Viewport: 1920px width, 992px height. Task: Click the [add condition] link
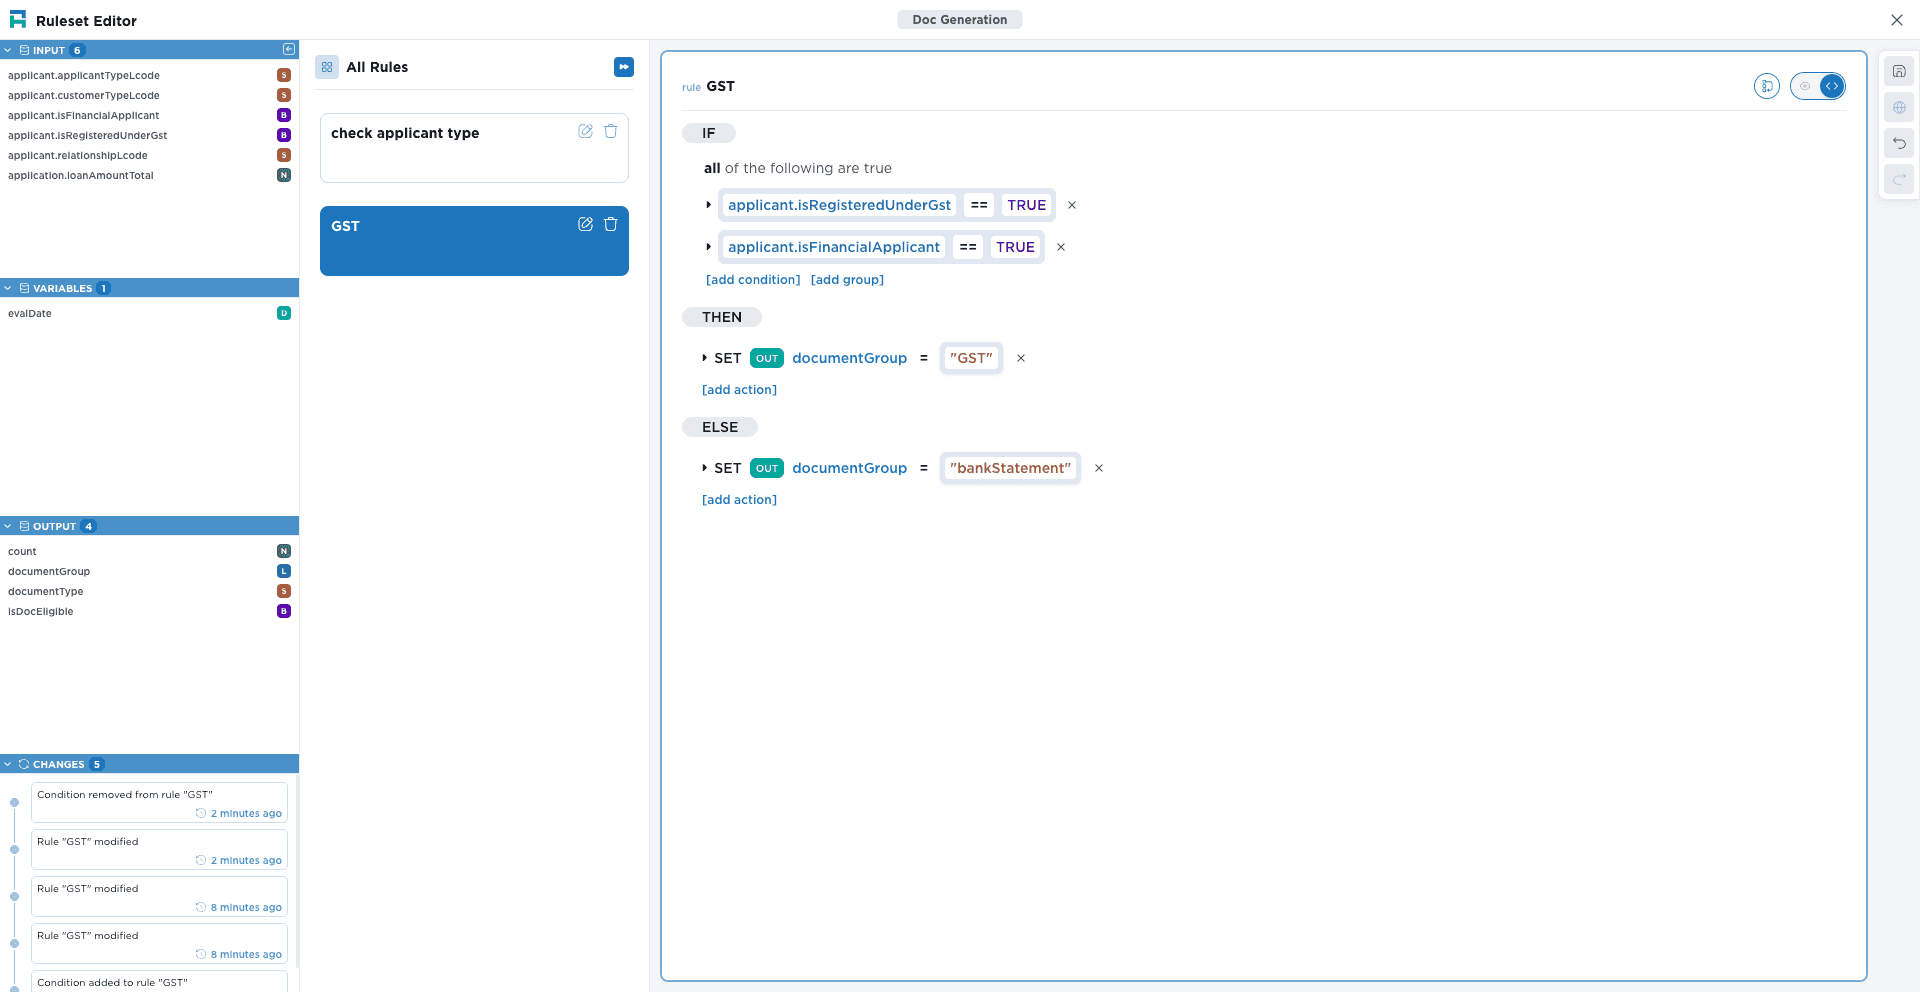click(x=752, y=280)
